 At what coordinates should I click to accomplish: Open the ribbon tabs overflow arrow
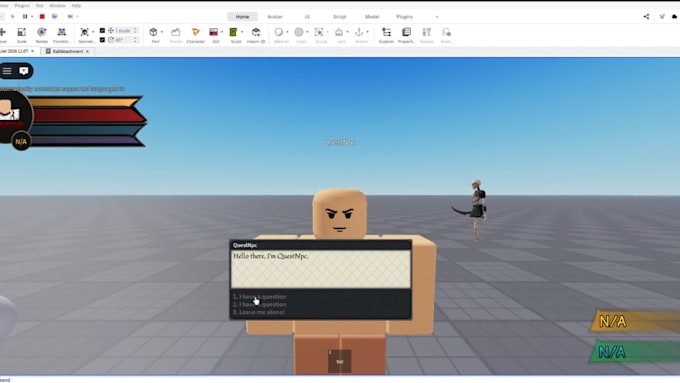(x=437, y=16)
